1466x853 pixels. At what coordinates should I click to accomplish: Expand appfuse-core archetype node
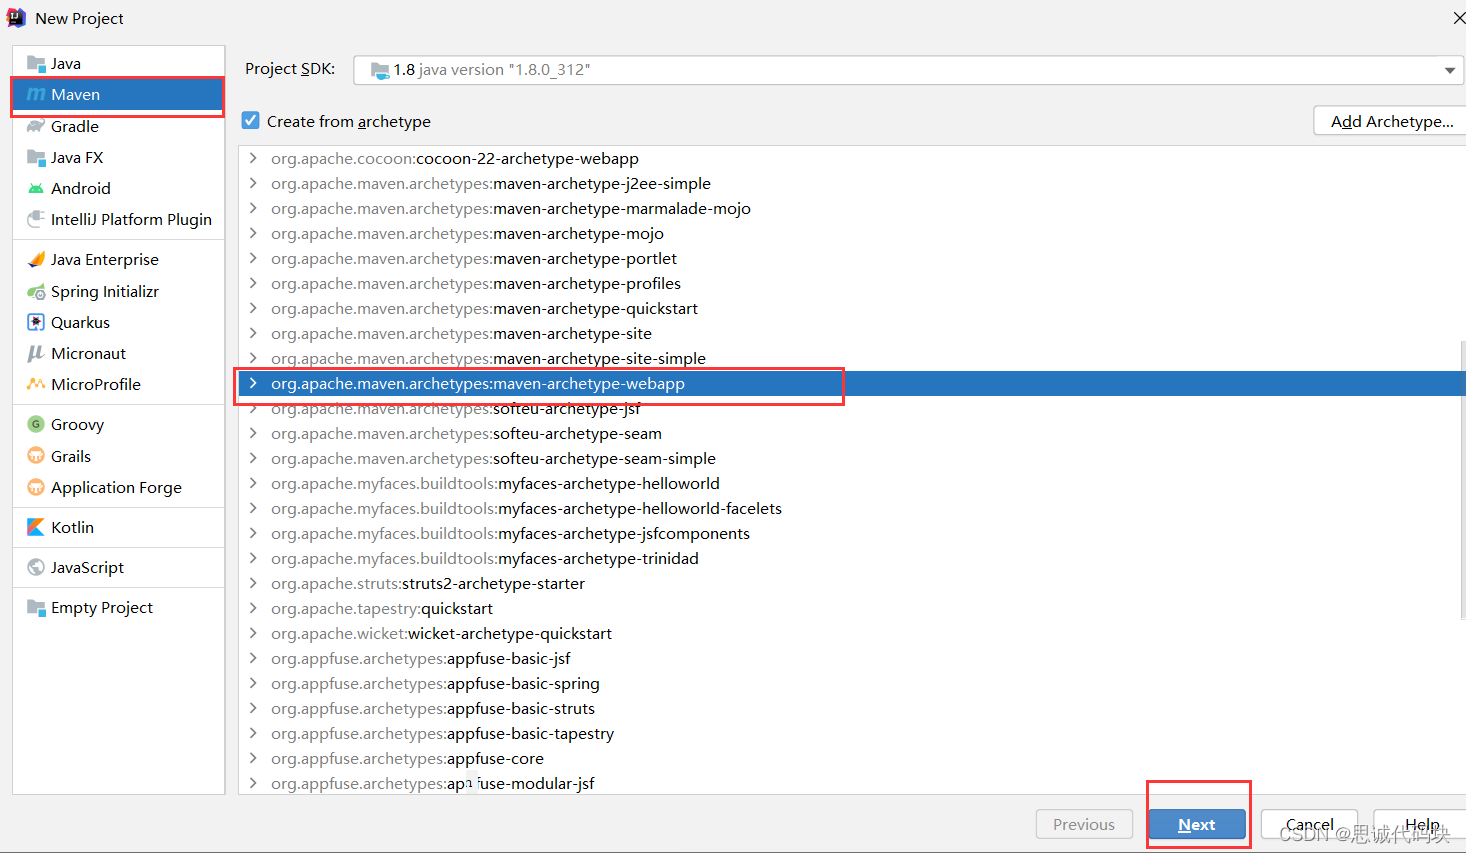tap(253, 758)
